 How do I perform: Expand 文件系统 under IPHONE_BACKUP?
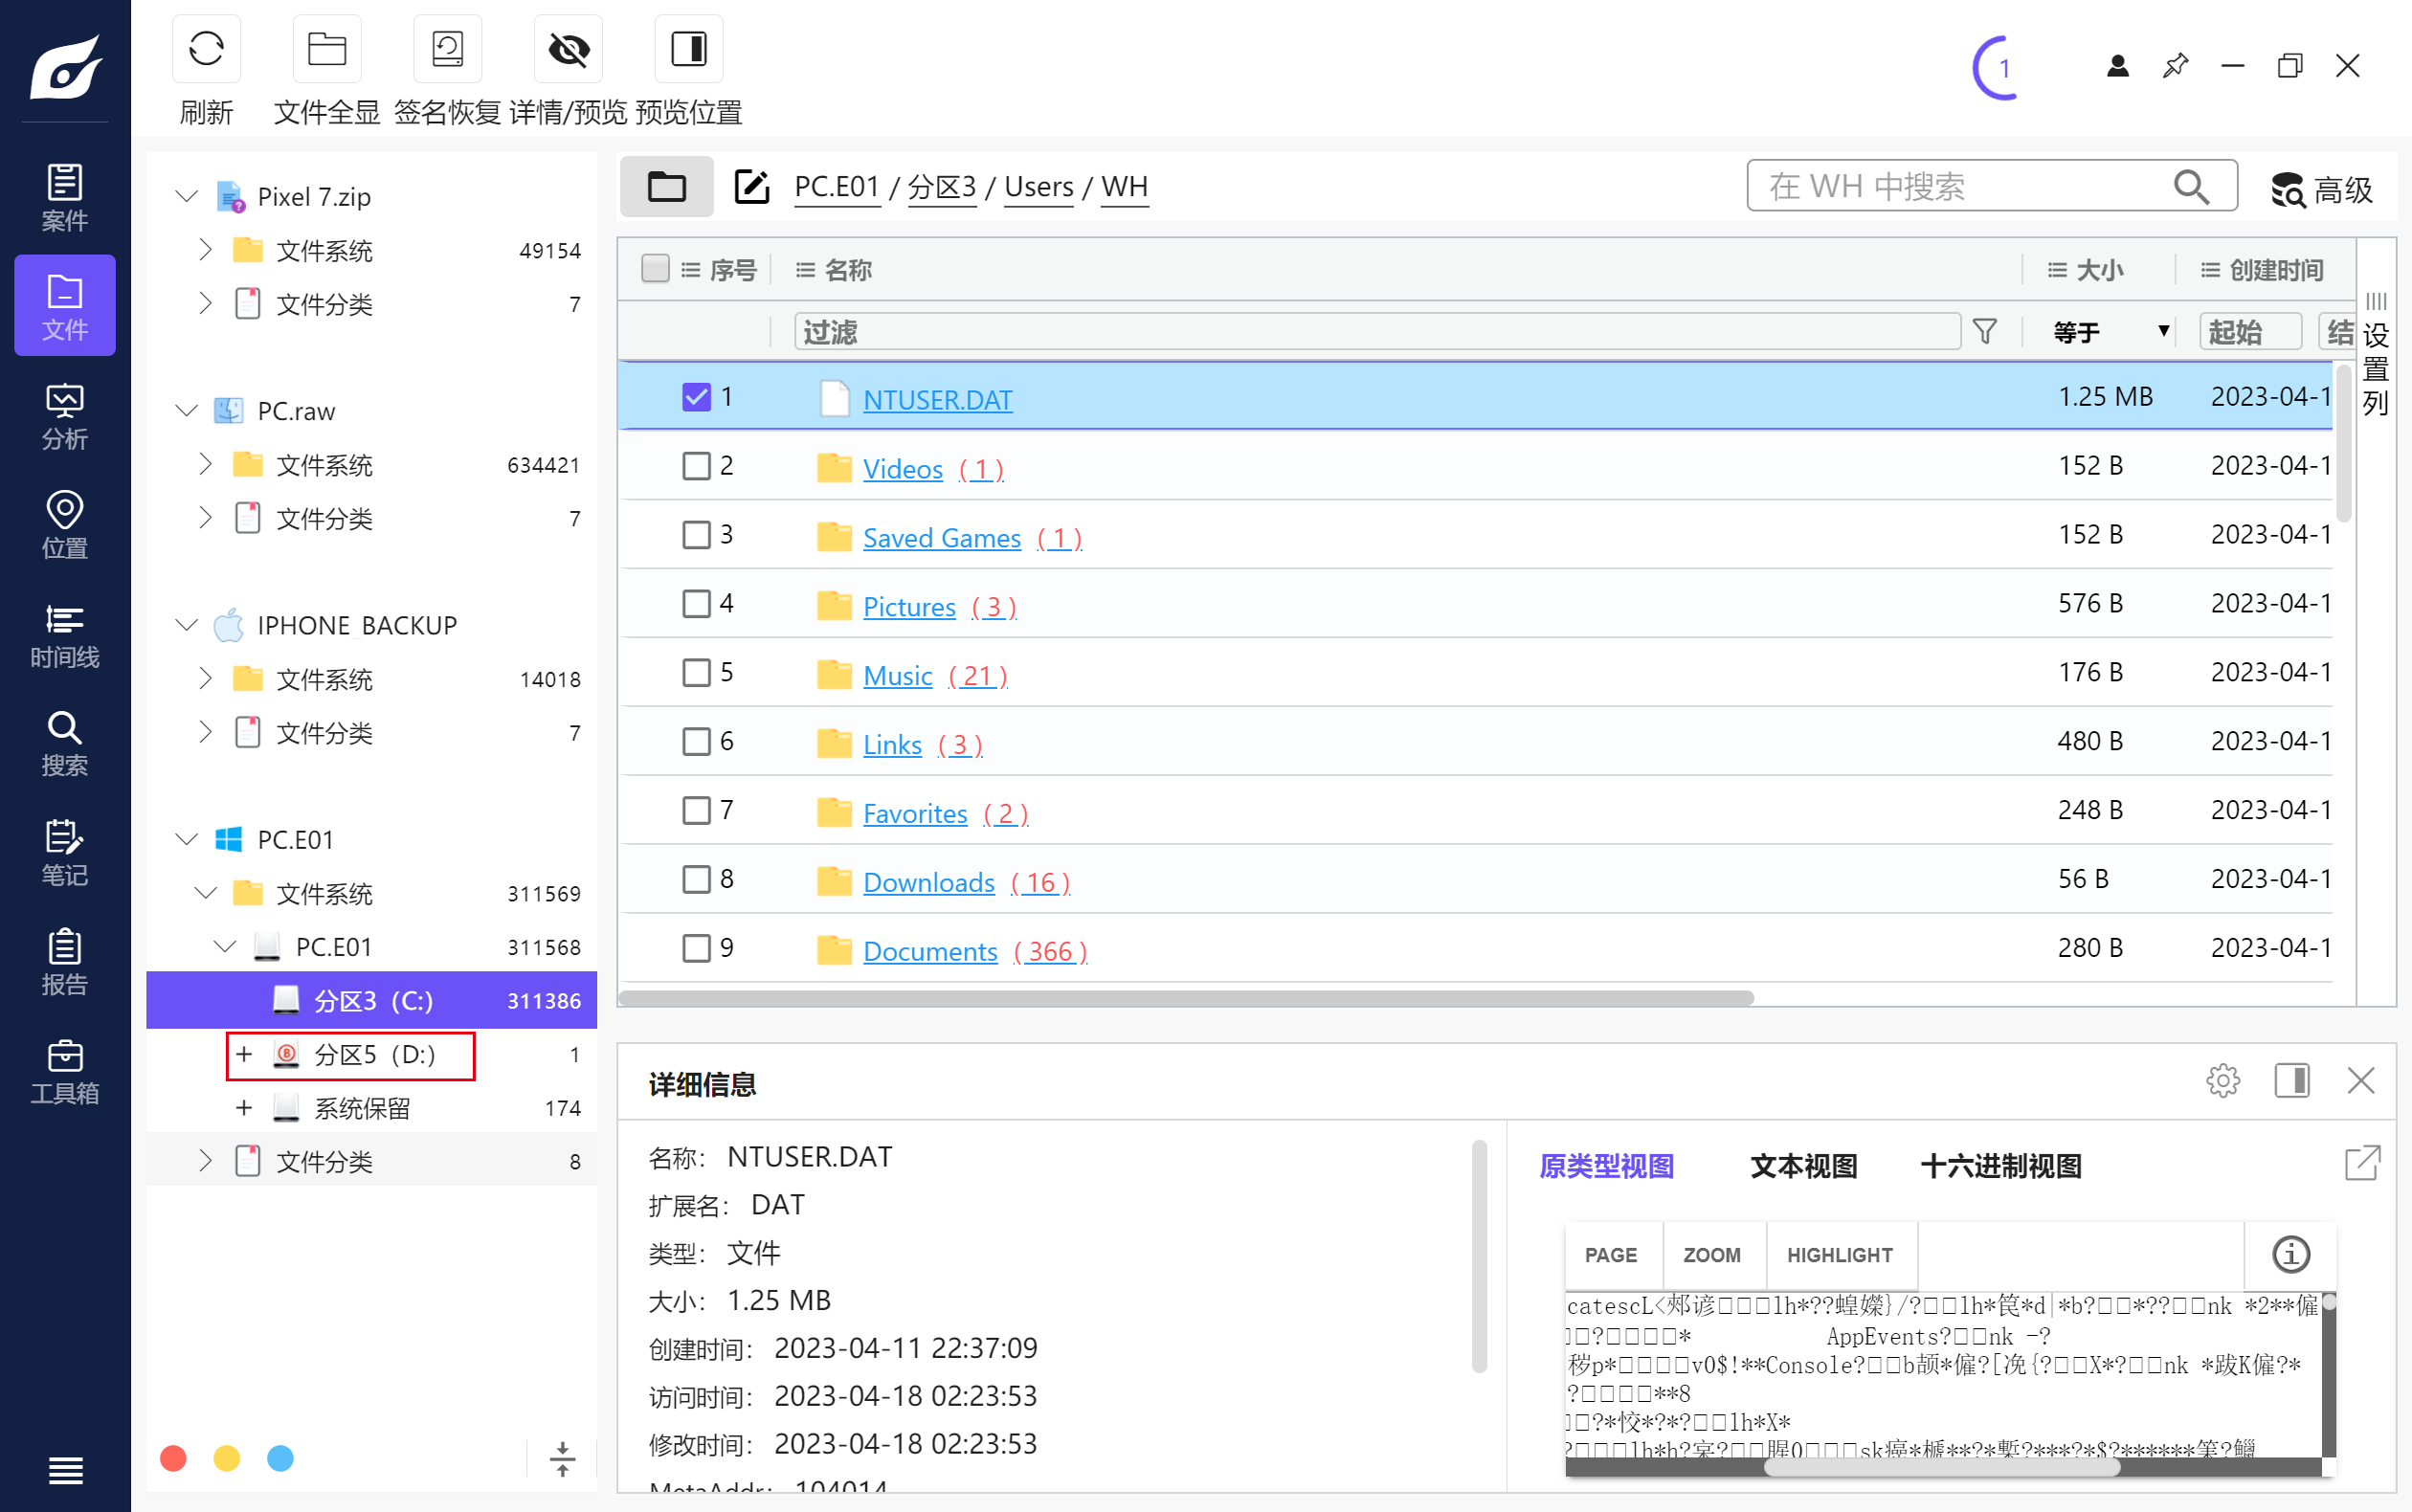pos(205,678)
